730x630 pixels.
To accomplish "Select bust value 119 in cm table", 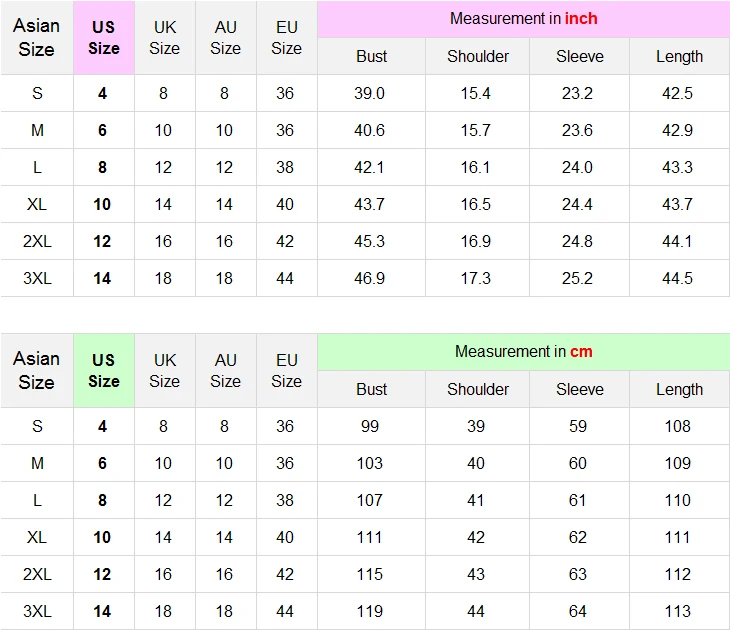I will [x=370, y=611].
